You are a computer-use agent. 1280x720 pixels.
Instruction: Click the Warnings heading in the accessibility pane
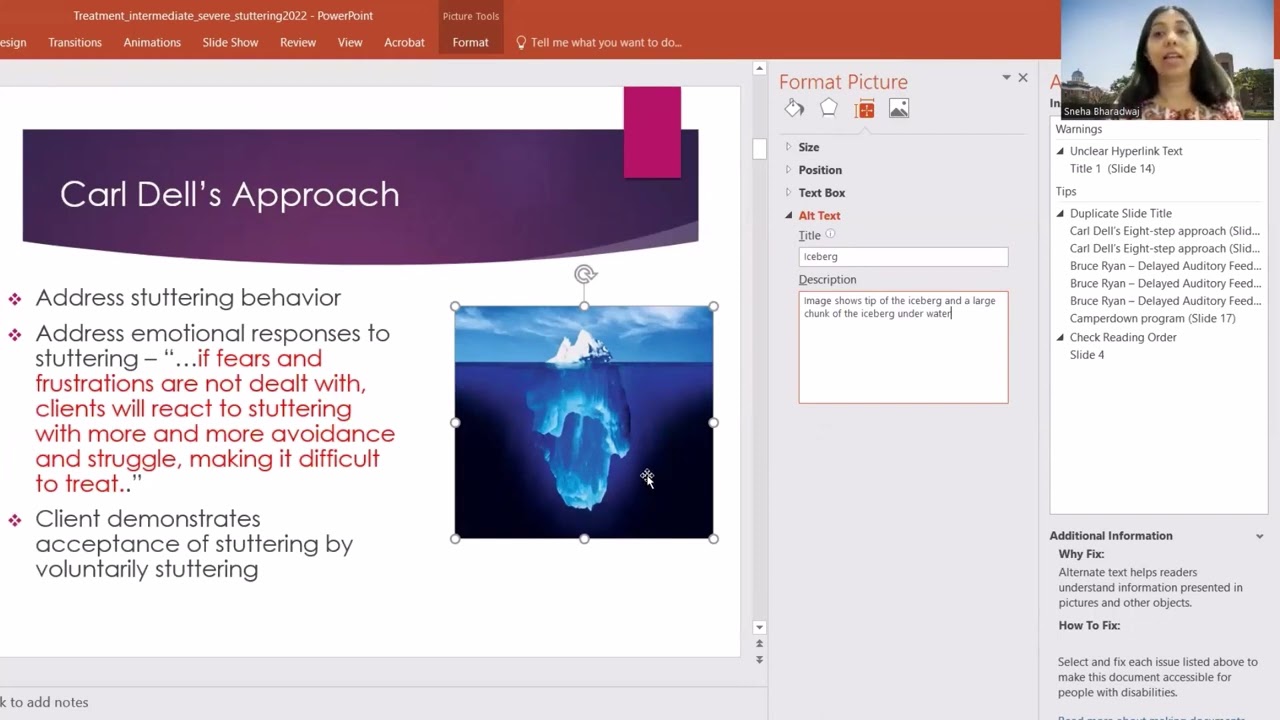tap(1078, 130)
